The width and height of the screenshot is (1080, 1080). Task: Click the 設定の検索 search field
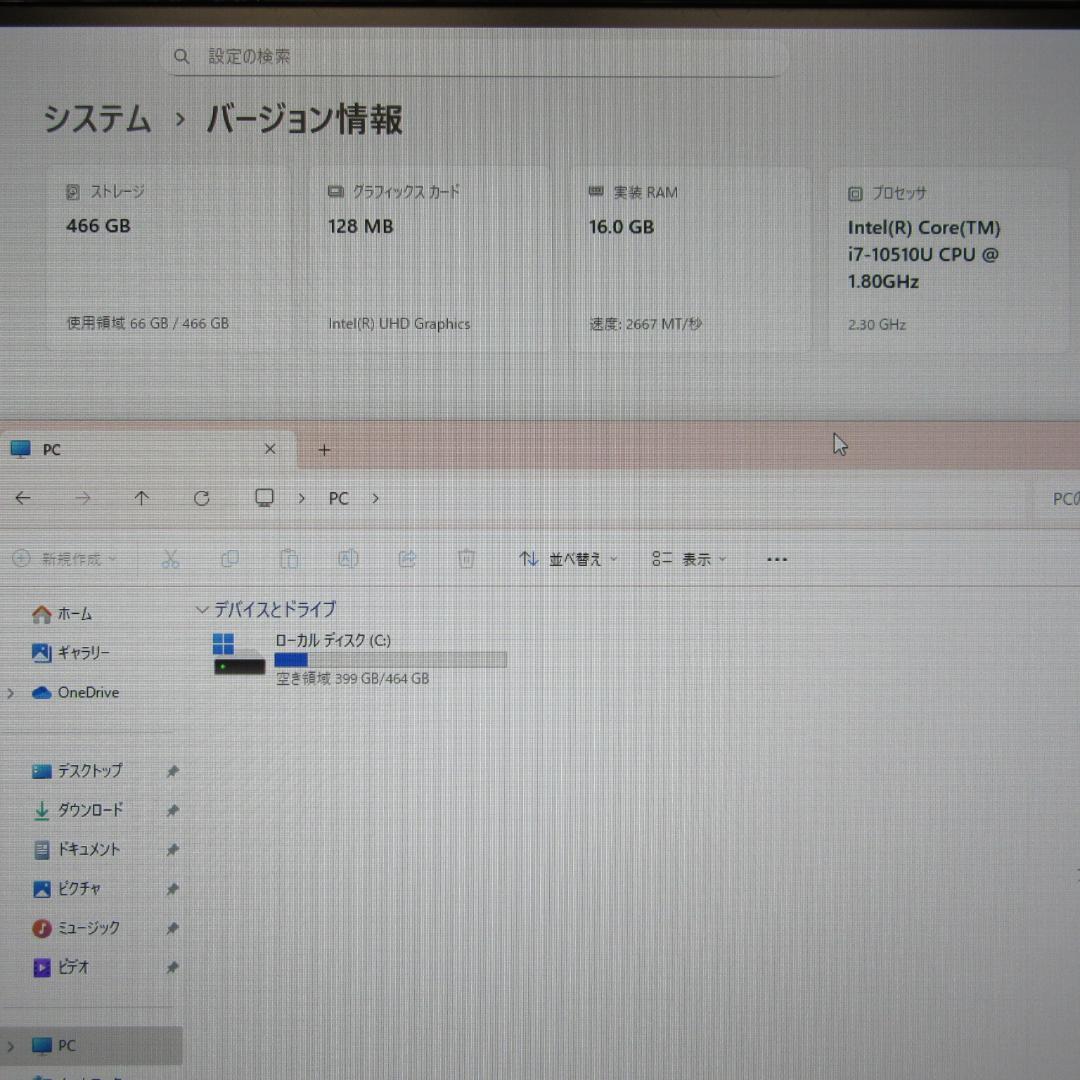pyautogui.click(x=470, y=56)
